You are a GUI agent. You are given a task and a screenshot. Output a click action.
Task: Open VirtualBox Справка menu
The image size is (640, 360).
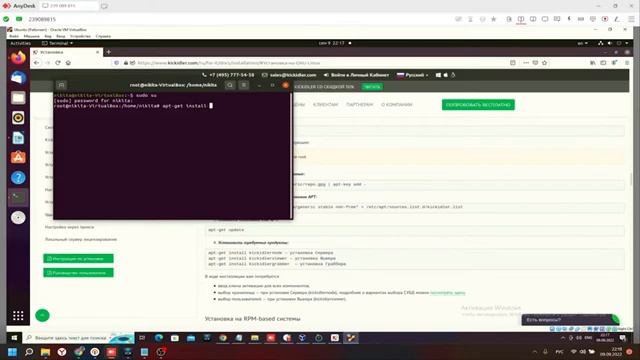(103, 36)
